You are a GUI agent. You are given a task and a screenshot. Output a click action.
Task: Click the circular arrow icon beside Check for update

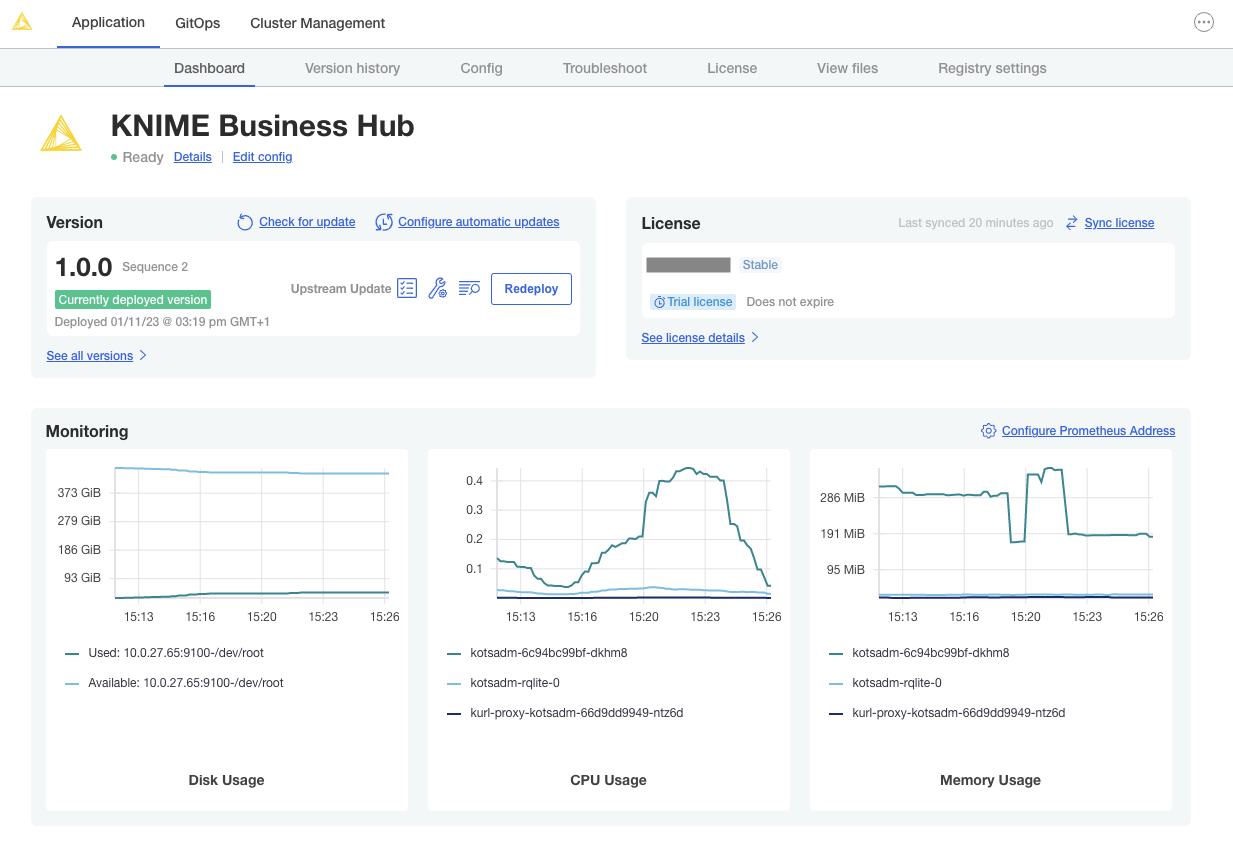[x=245, y=222]
